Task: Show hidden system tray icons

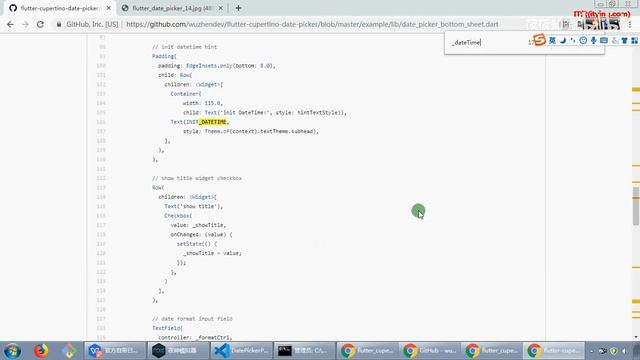Action: (592, 351)
